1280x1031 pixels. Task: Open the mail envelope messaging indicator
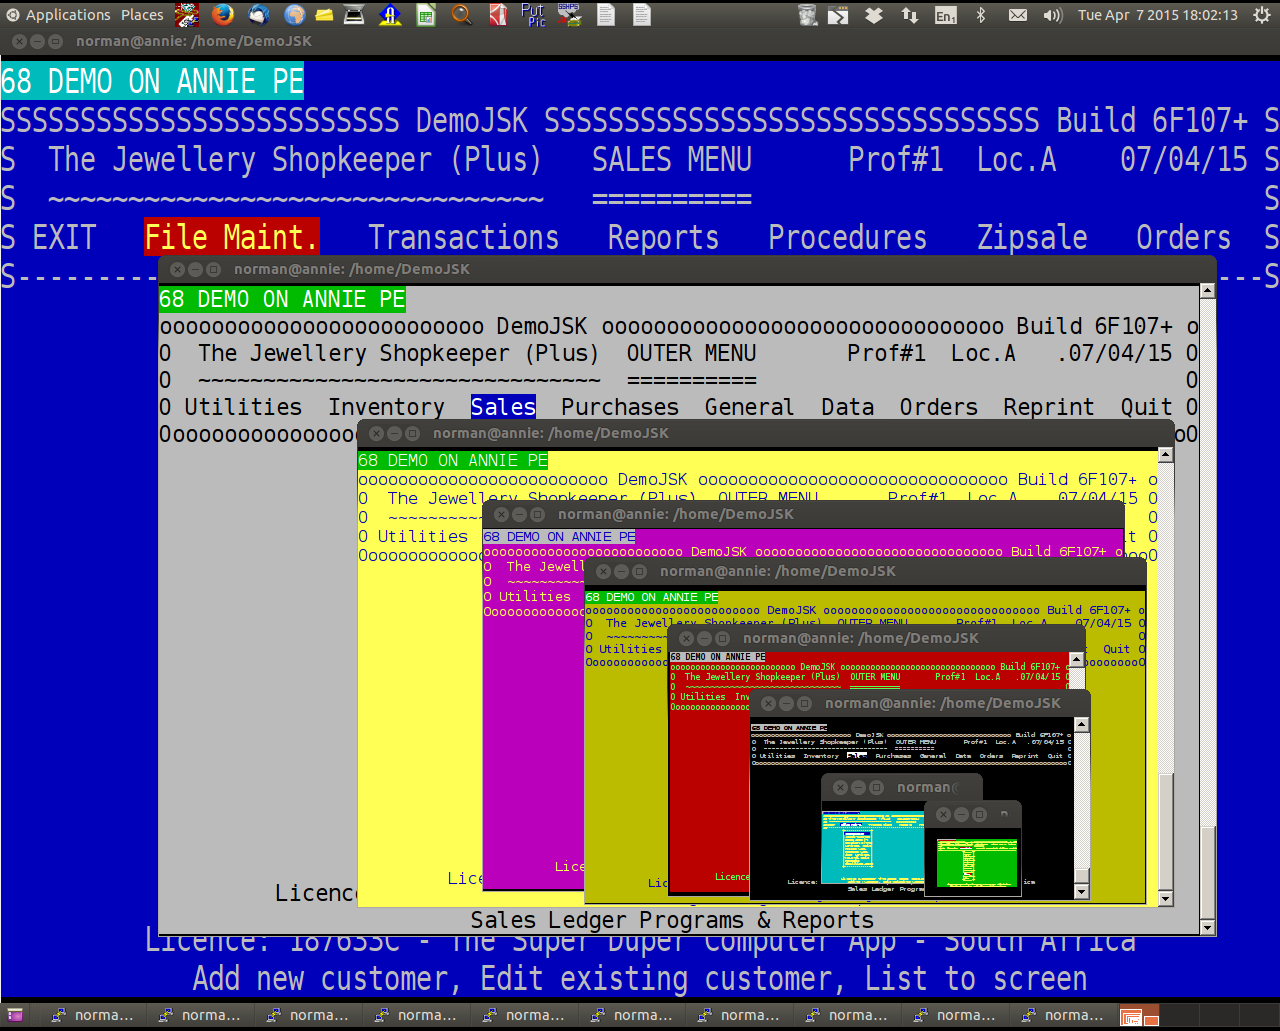[1017, 15]
